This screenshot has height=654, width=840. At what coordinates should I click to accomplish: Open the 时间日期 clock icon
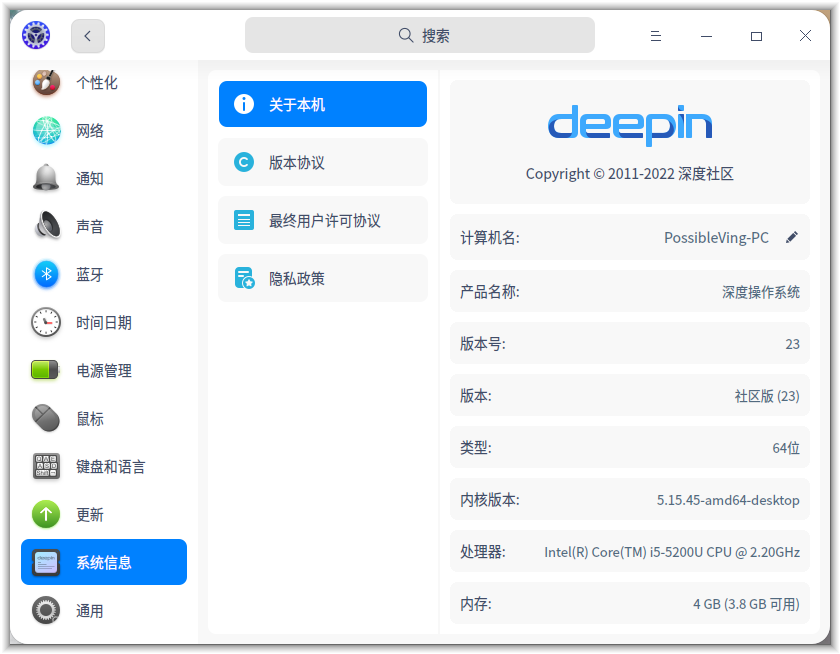click(x=47, y=322)
